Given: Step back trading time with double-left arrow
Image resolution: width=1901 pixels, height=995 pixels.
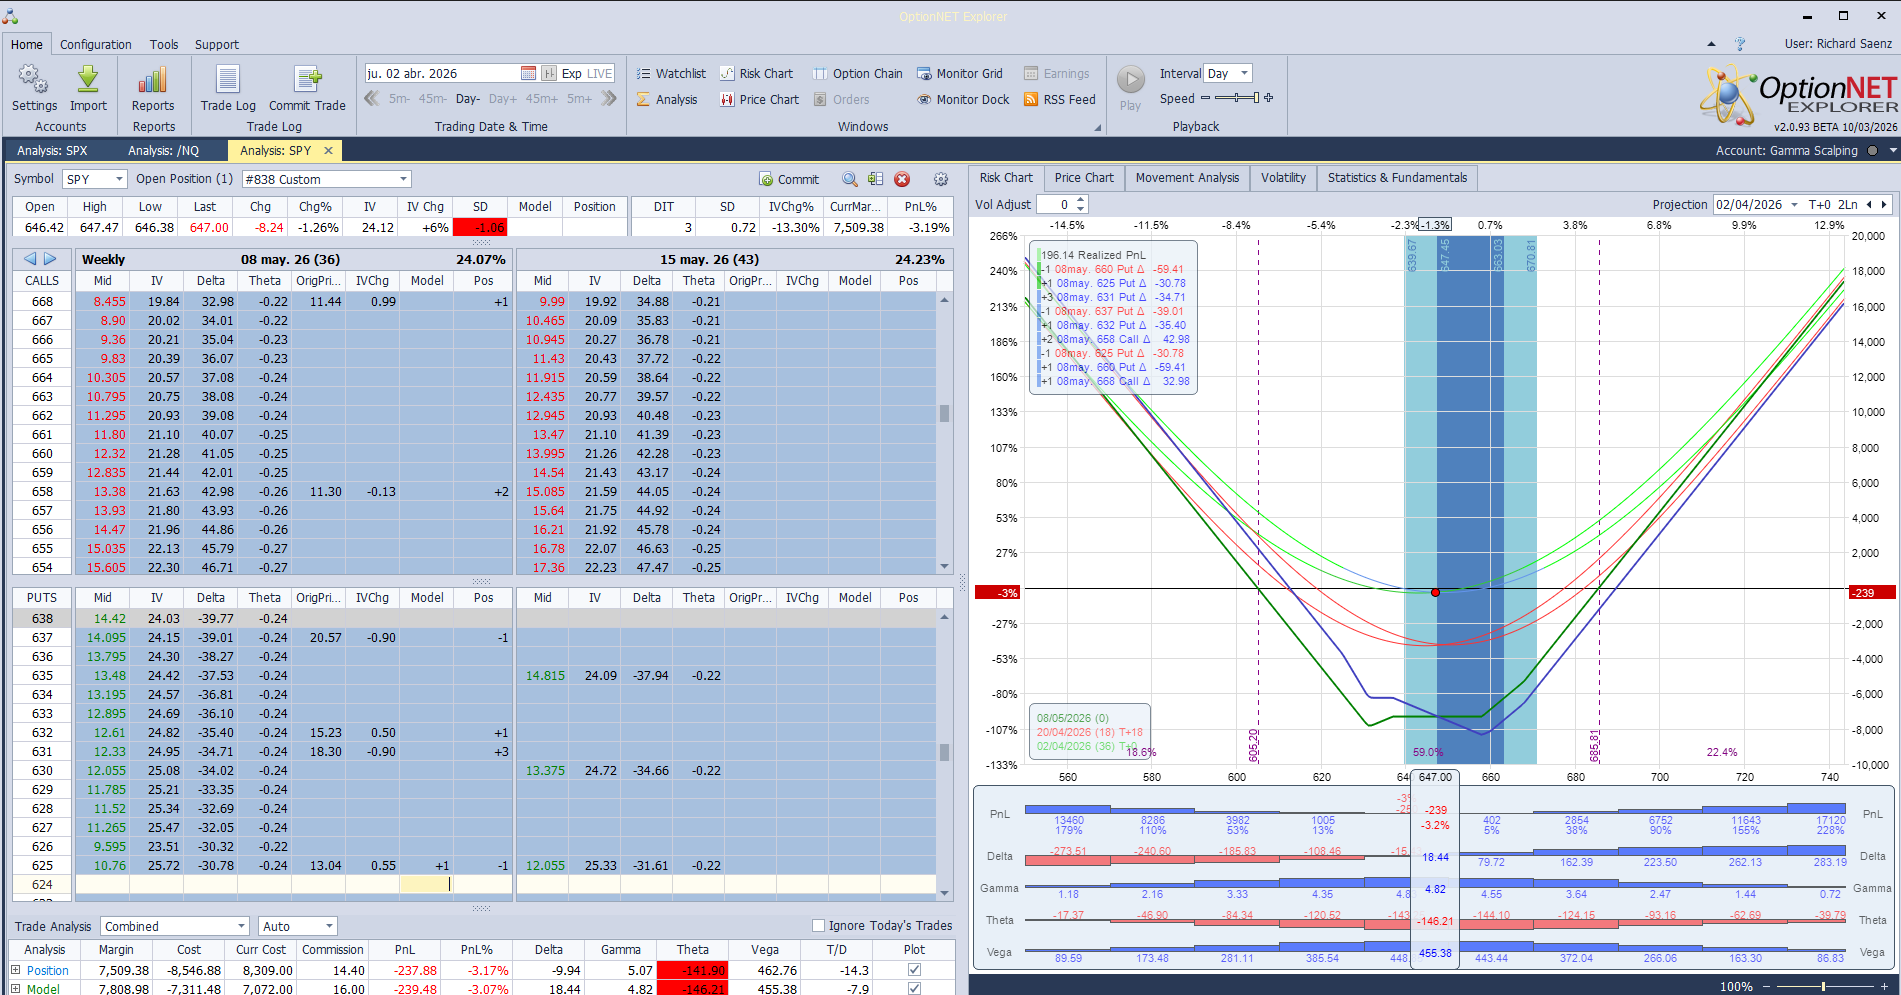Looking at the screenshot, I should (x=372, y=98).
